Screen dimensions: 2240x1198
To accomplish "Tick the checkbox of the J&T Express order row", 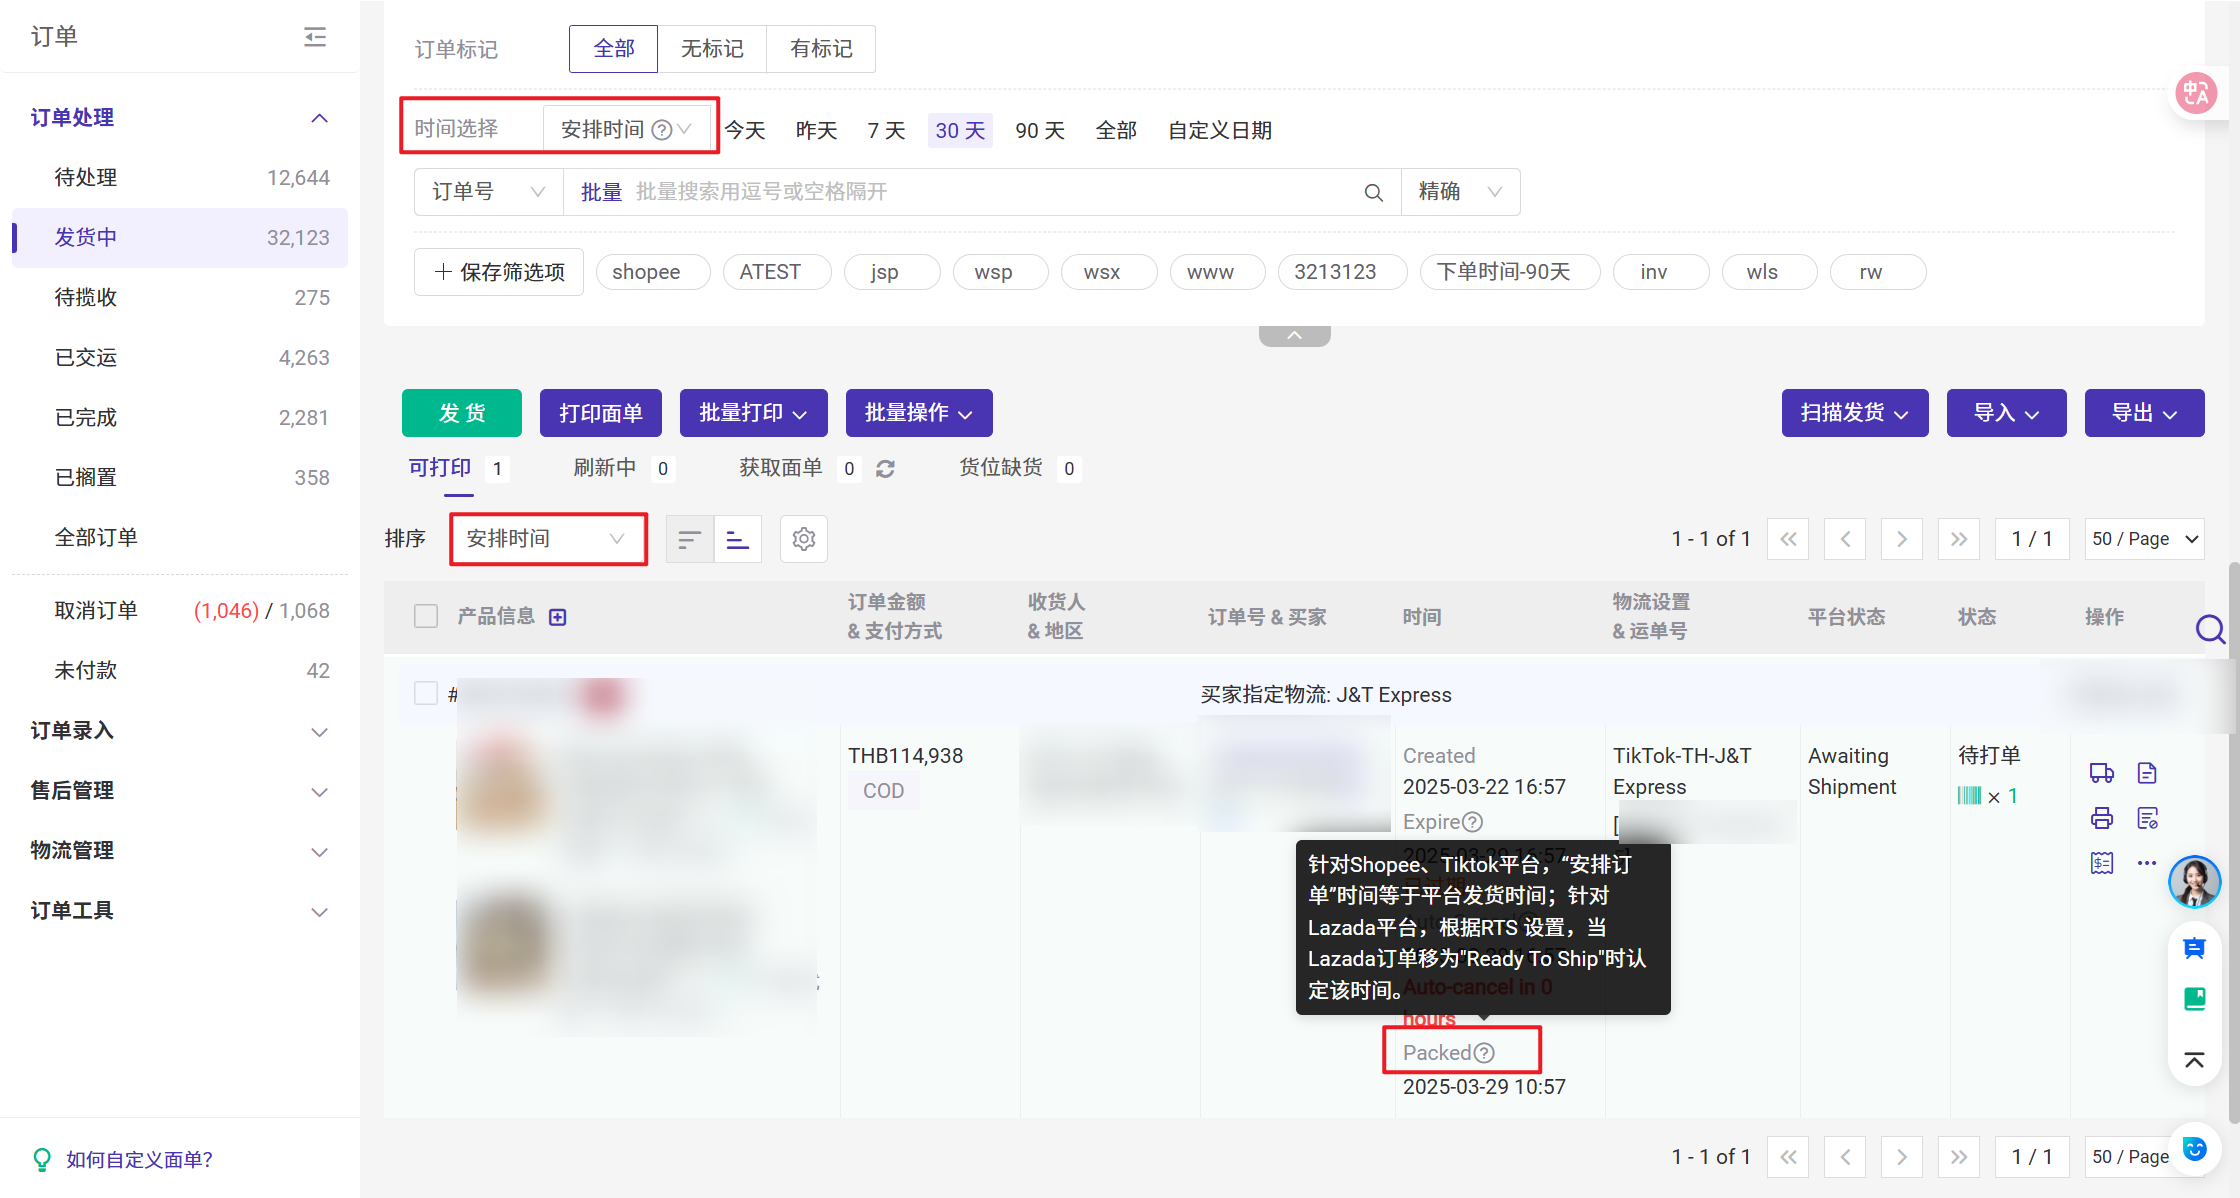I will coord(426,693).
